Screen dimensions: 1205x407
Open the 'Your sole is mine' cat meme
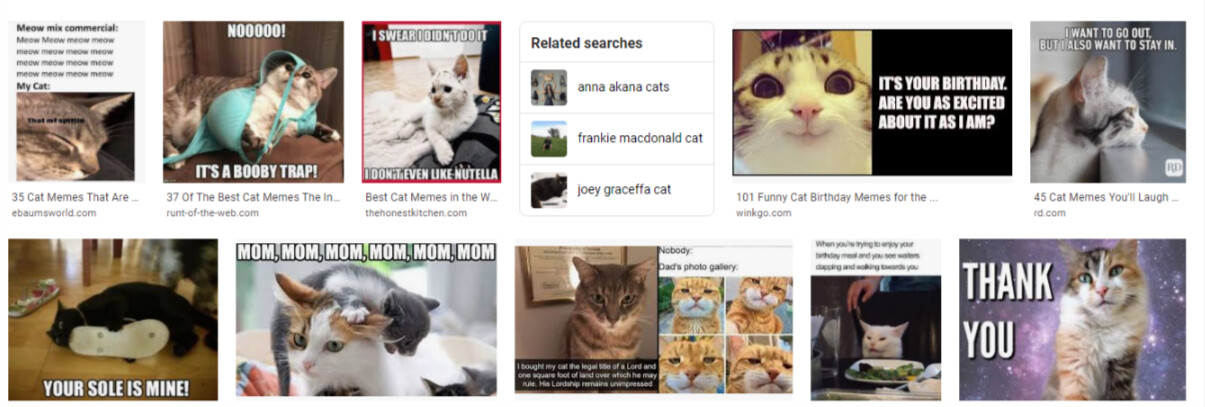113,320
